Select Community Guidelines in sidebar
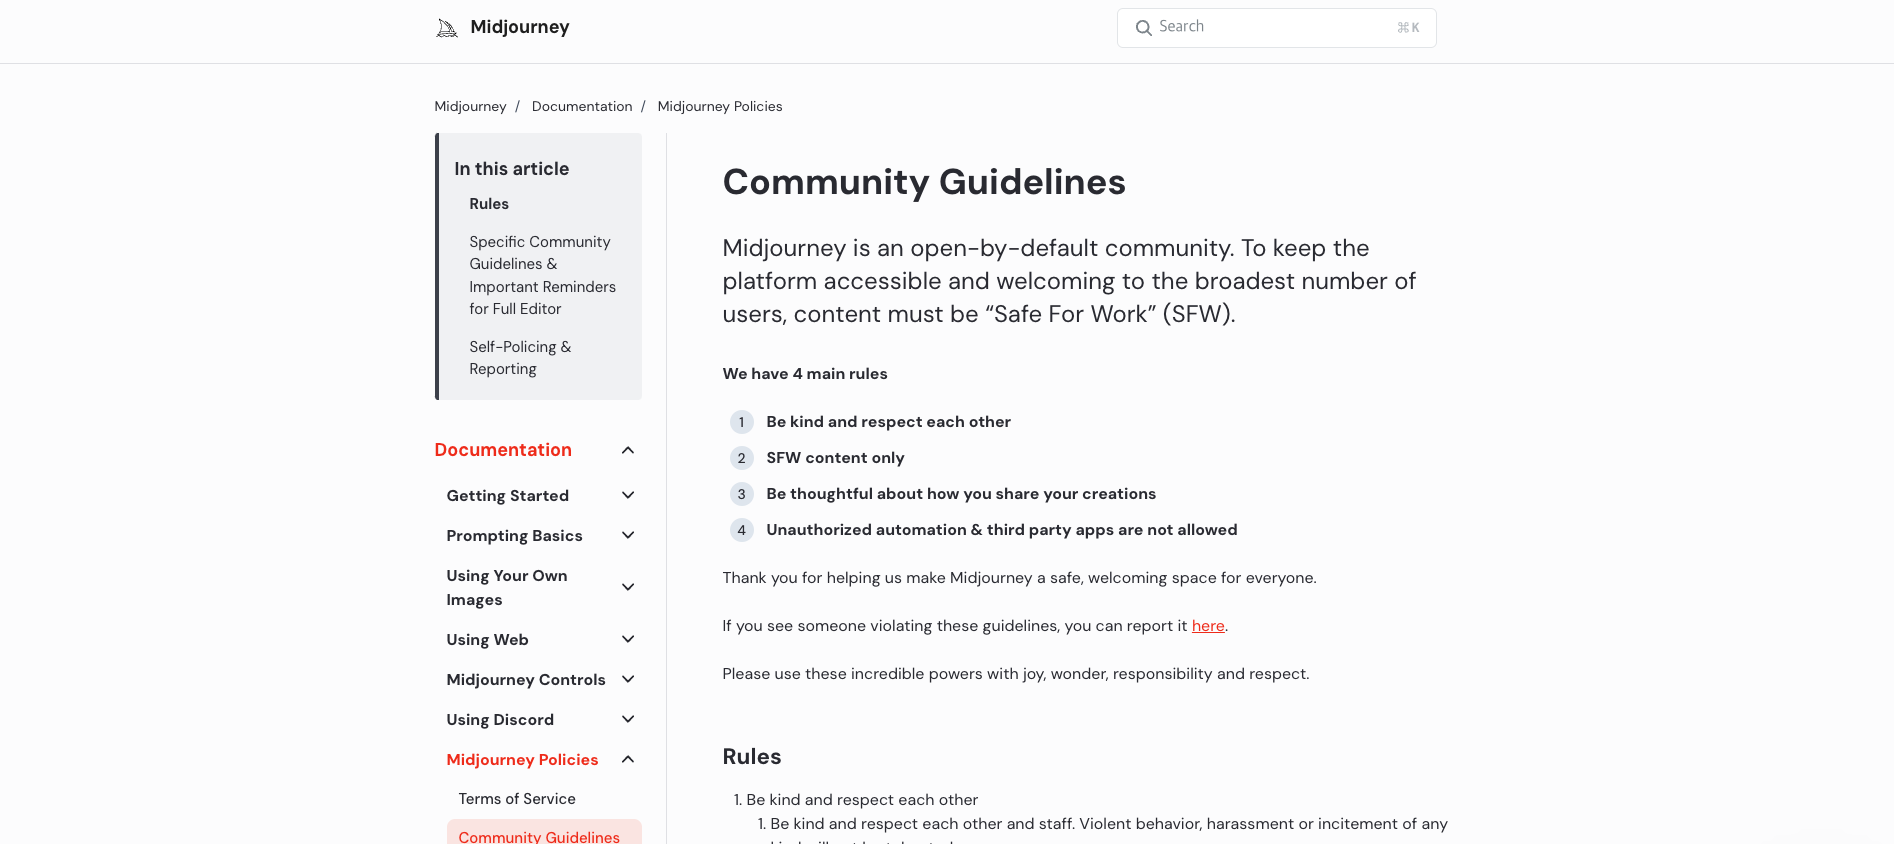1894x844 pixels. pyautogui.click(x=539, y=836)
